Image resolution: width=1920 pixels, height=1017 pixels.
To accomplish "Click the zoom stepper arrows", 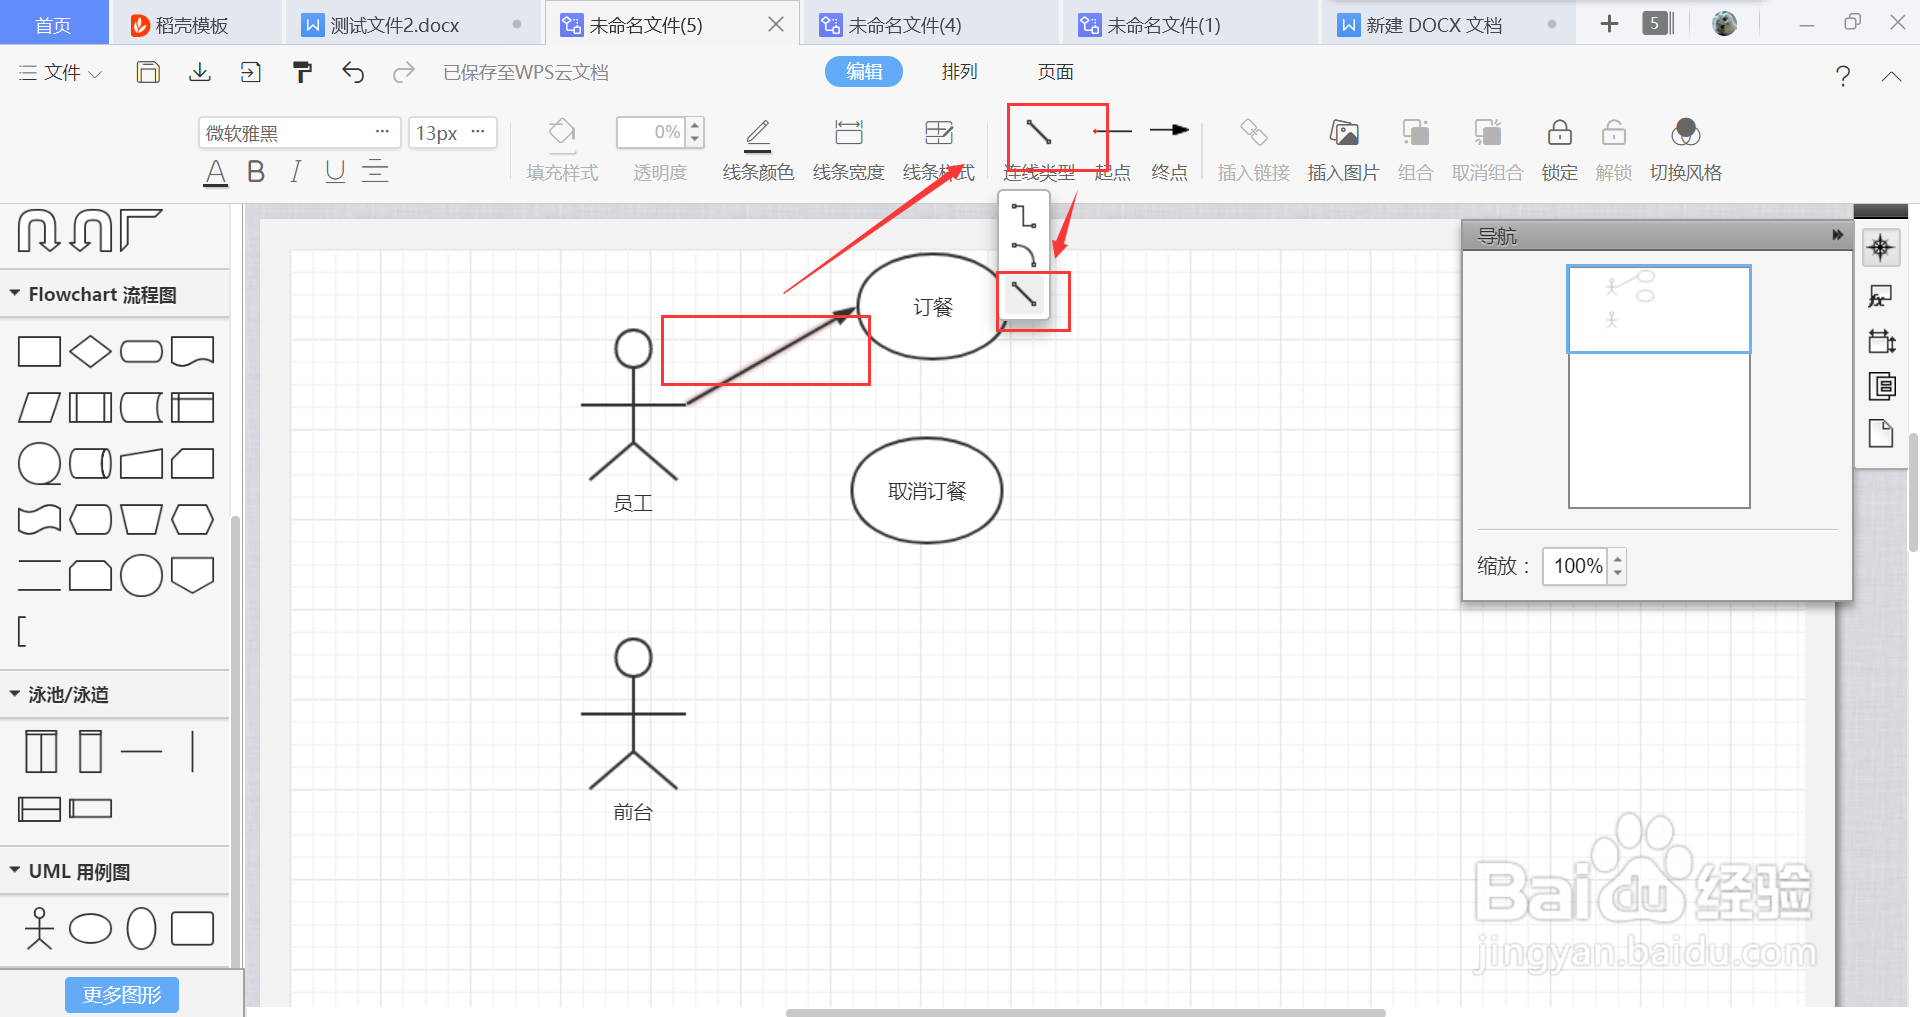I will point(1617,566).
